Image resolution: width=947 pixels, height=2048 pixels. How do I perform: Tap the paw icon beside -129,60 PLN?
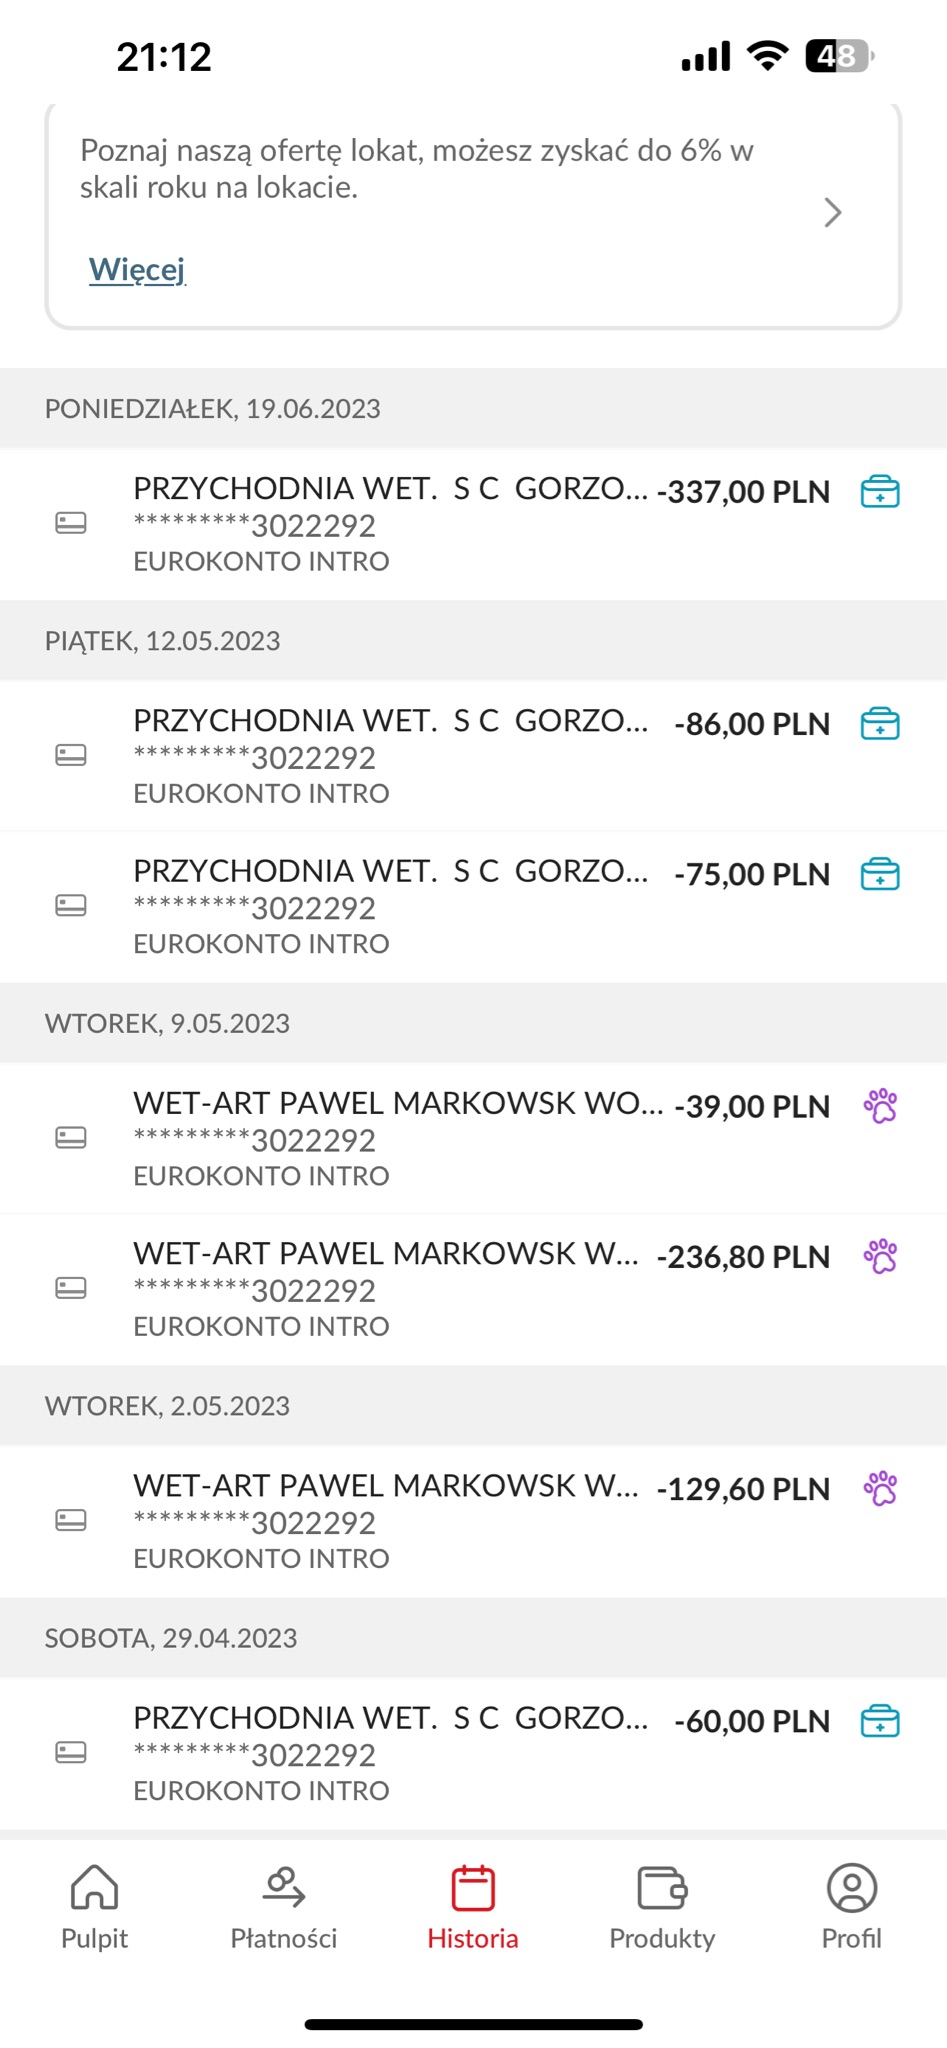[x=880, y=1488]
